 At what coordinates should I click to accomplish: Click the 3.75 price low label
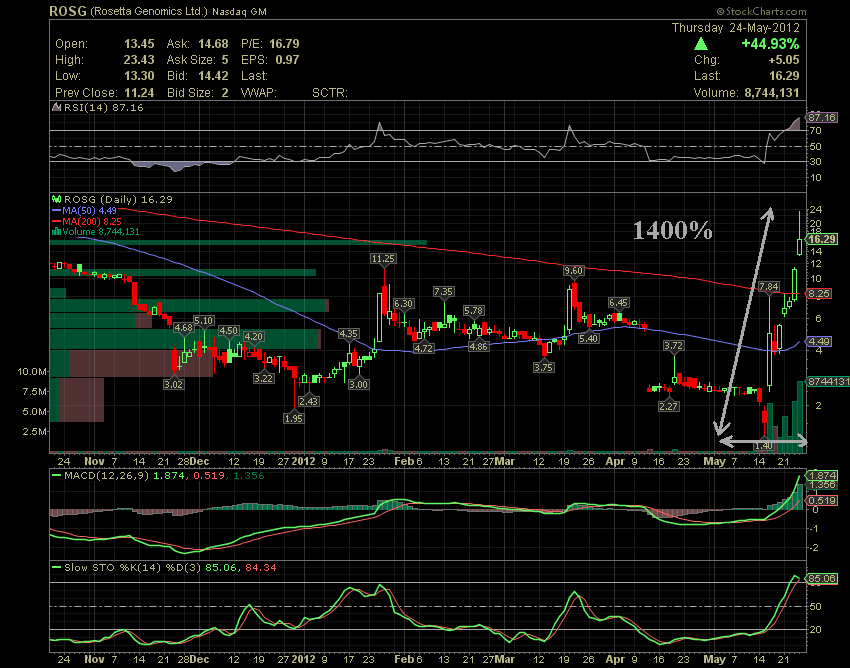click(543, 367)
